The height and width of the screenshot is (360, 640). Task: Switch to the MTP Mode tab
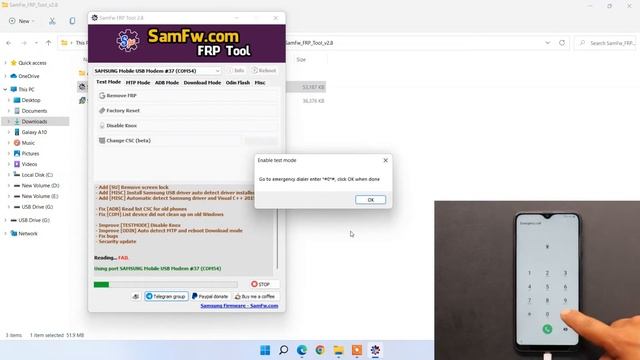[x=138, y=82]
